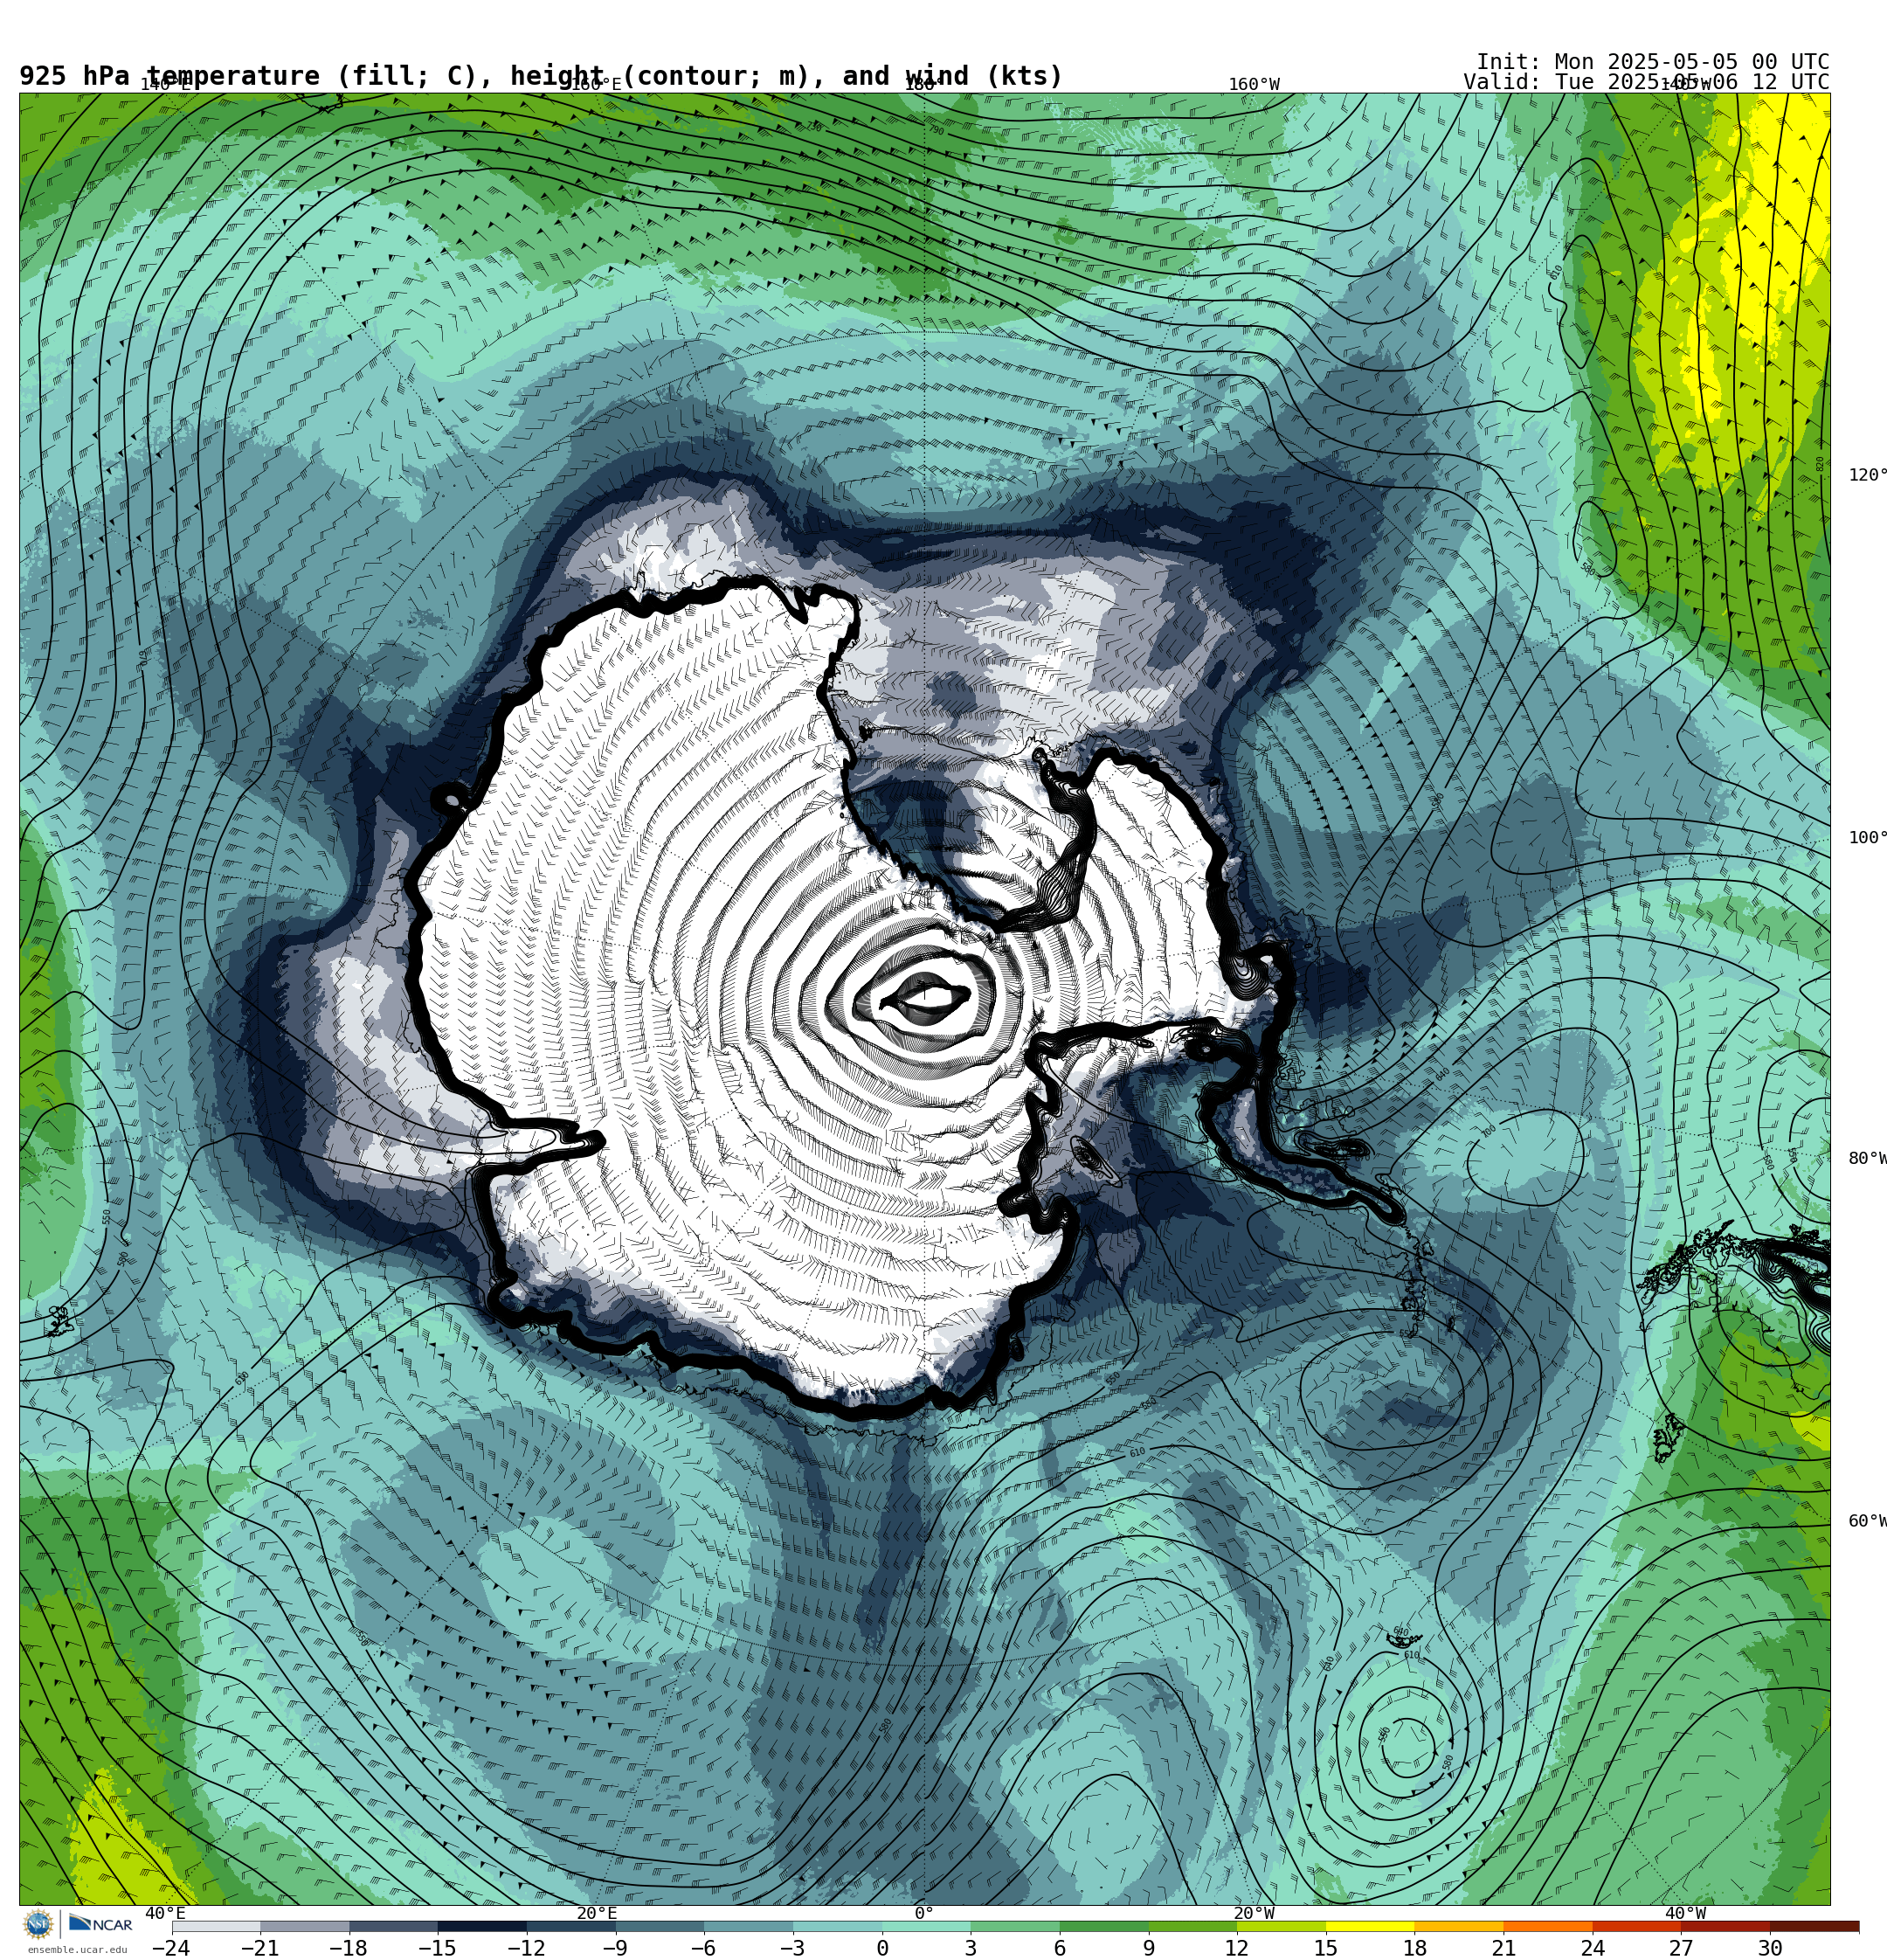Image resolution: width=1887 pixels, height=1960 pixels.
Task: Pick the 18 to 21 amber swatch
Action: pos(1459,1926)
